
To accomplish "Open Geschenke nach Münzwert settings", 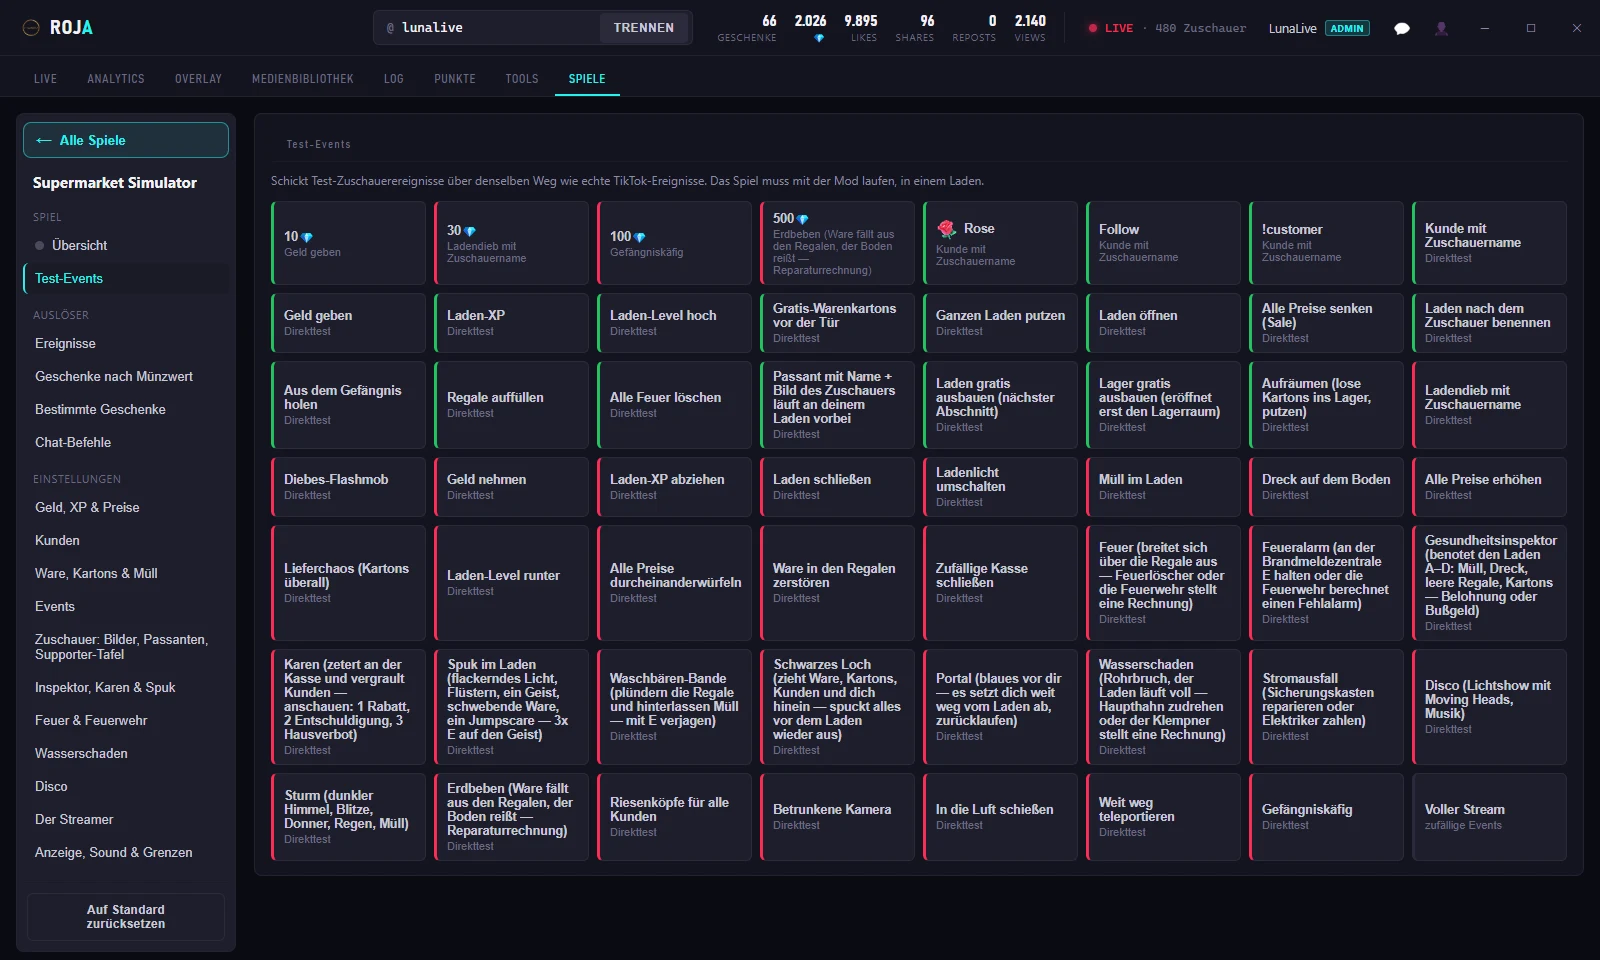I will coord(126,376).
